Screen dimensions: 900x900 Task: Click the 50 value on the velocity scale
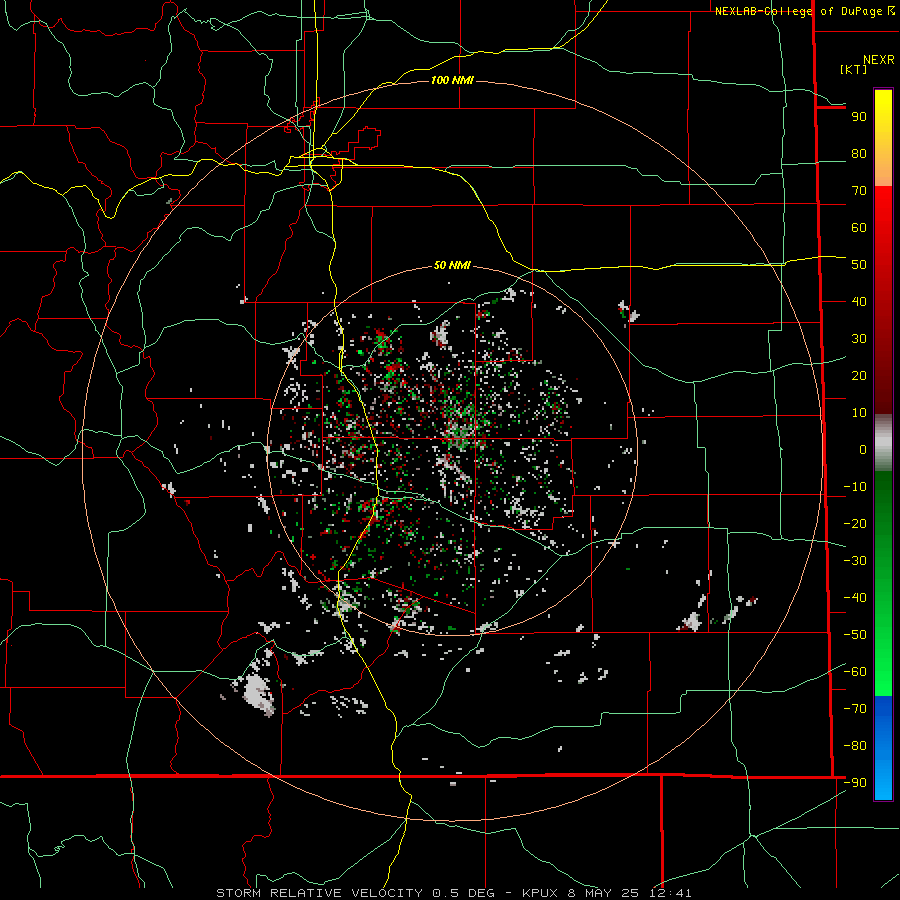(859, 265)
